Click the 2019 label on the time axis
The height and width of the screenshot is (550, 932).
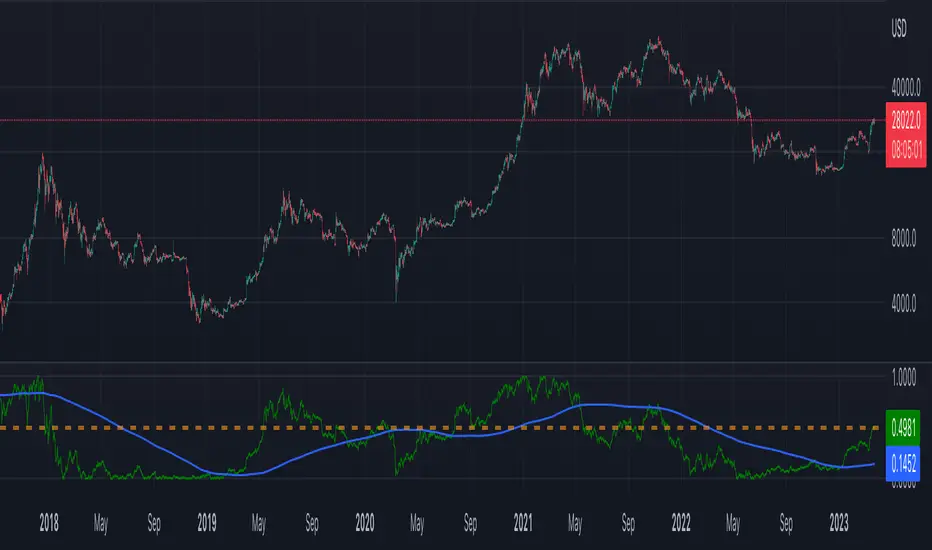206,523
